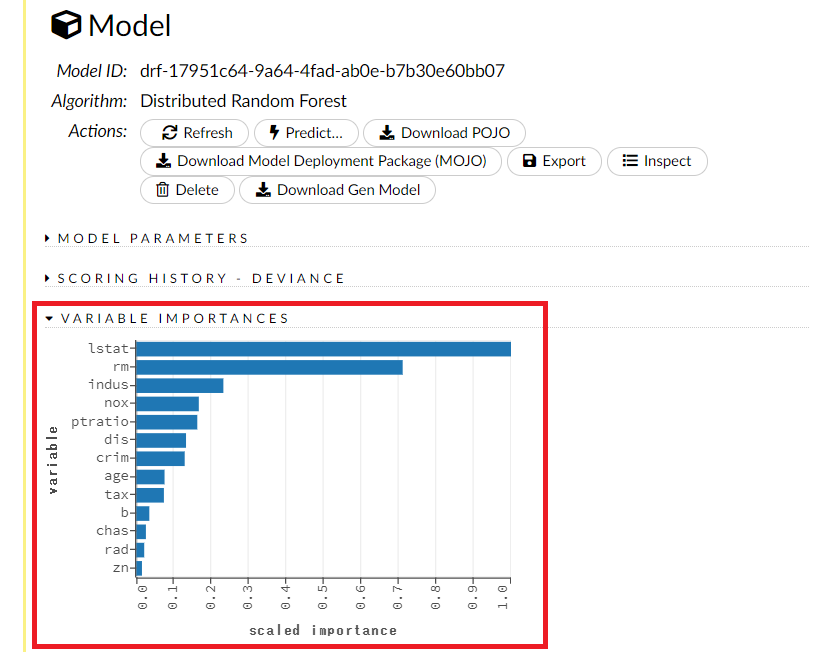The height and width of the screenshot is (652, 831).
Task: Click the Refresh circular arrows icon
Action: click(169, 133)
